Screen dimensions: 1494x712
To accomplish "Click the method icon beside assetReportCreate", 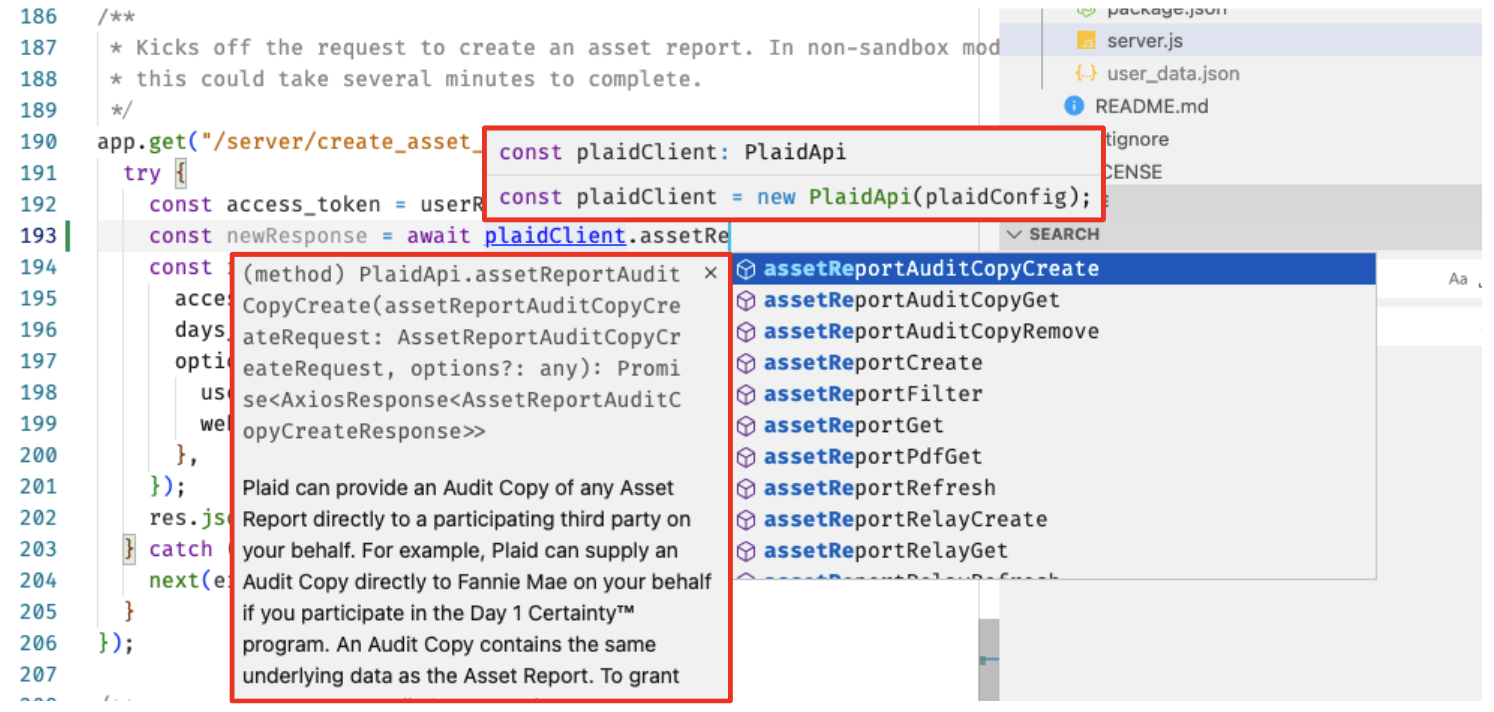I will click(x=745, y=363).
